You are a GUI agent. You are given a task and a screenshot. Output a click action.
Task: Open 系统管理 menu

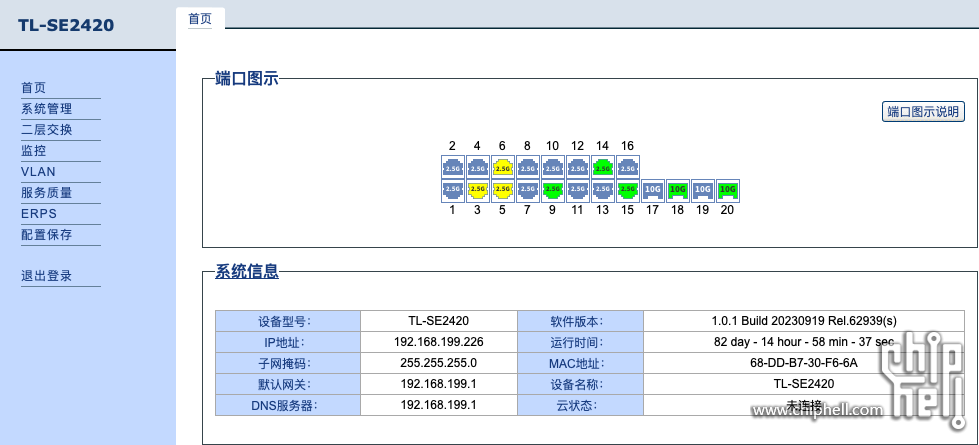(x=47, y=109)
